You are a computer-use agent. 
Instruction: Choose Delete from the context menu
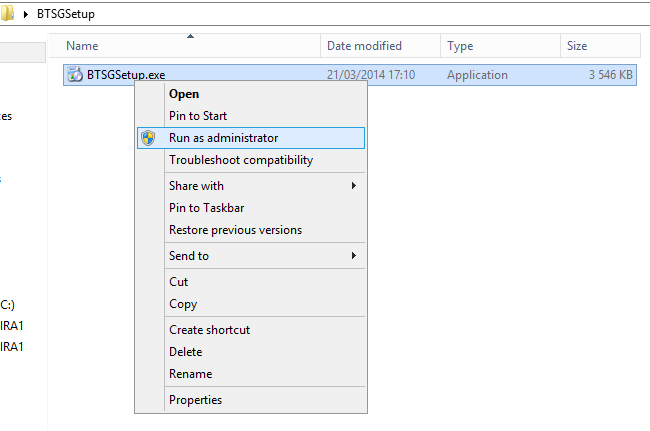tap(186, 352)
